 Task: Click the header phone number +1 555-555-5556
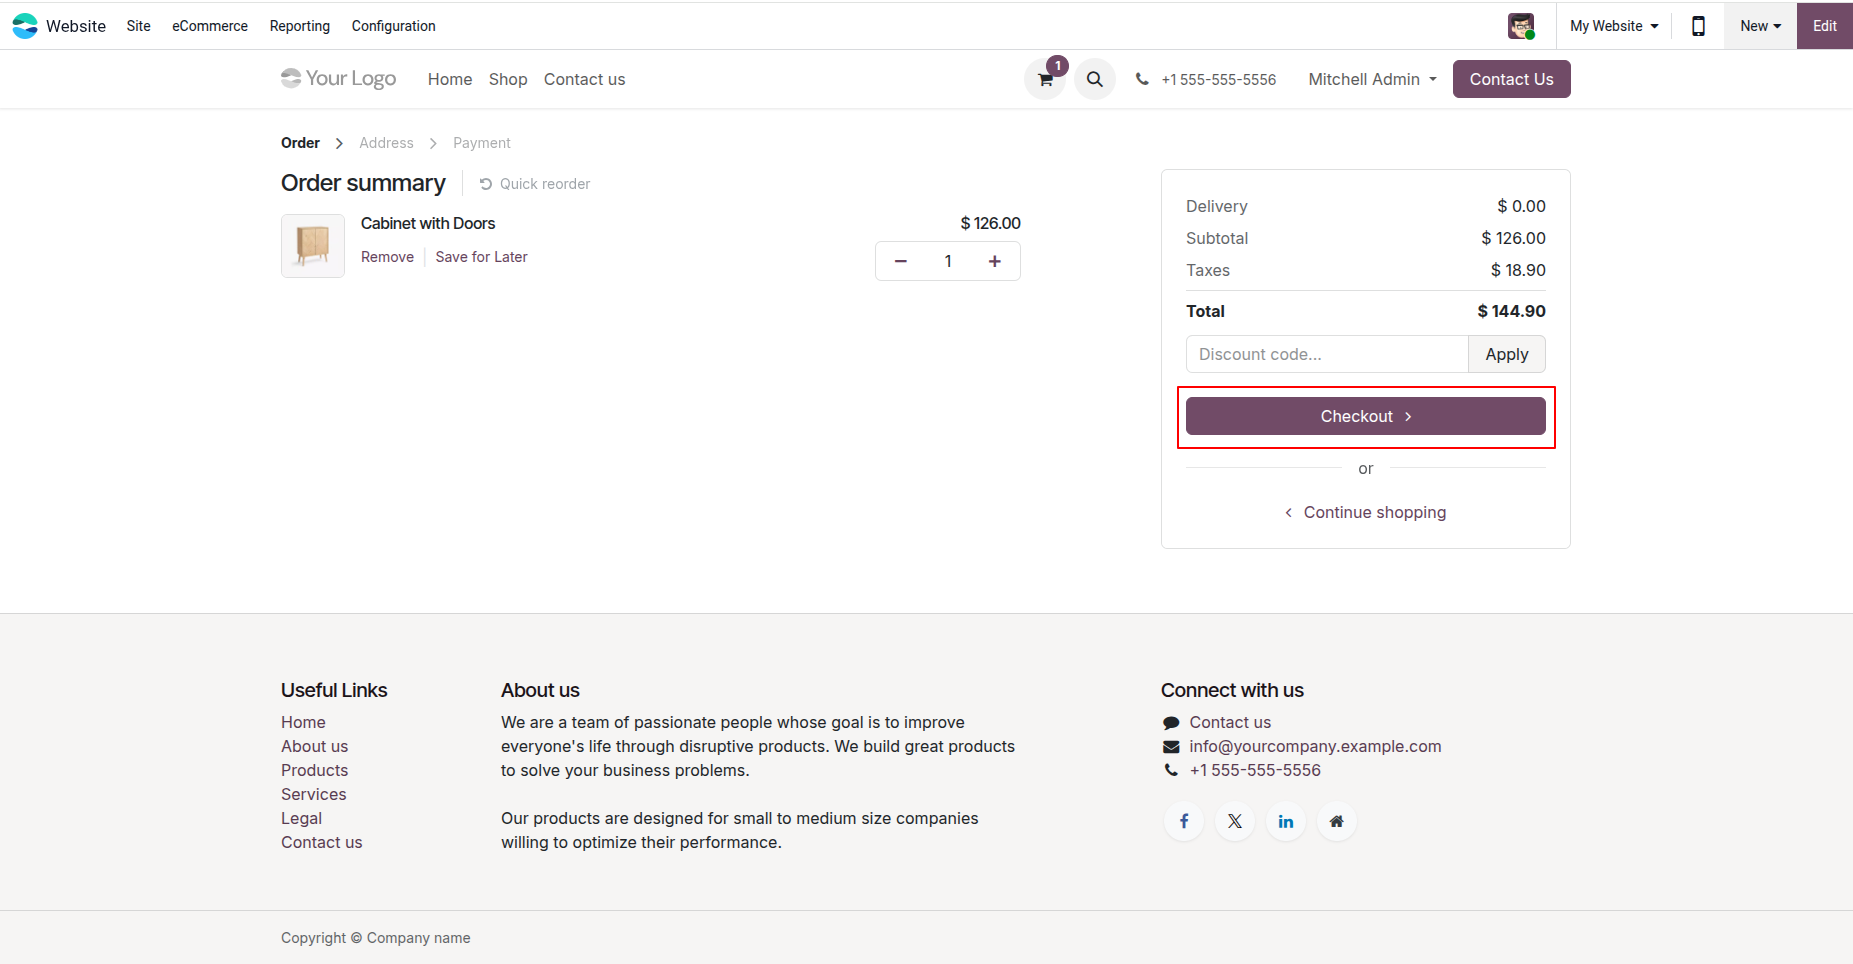coord(1219,79)
